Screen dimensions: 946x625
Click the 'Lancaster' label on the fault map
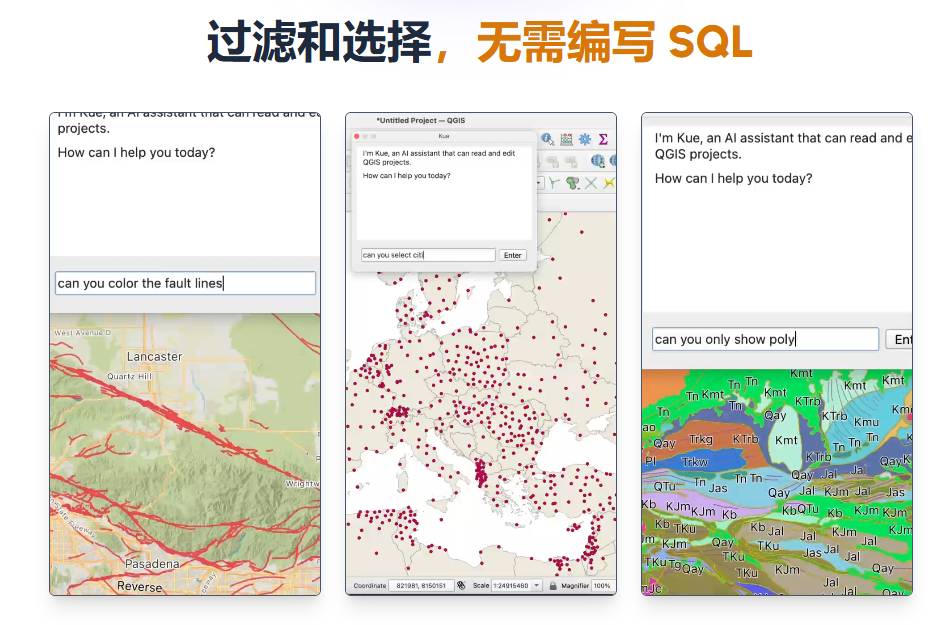[154, 357]
